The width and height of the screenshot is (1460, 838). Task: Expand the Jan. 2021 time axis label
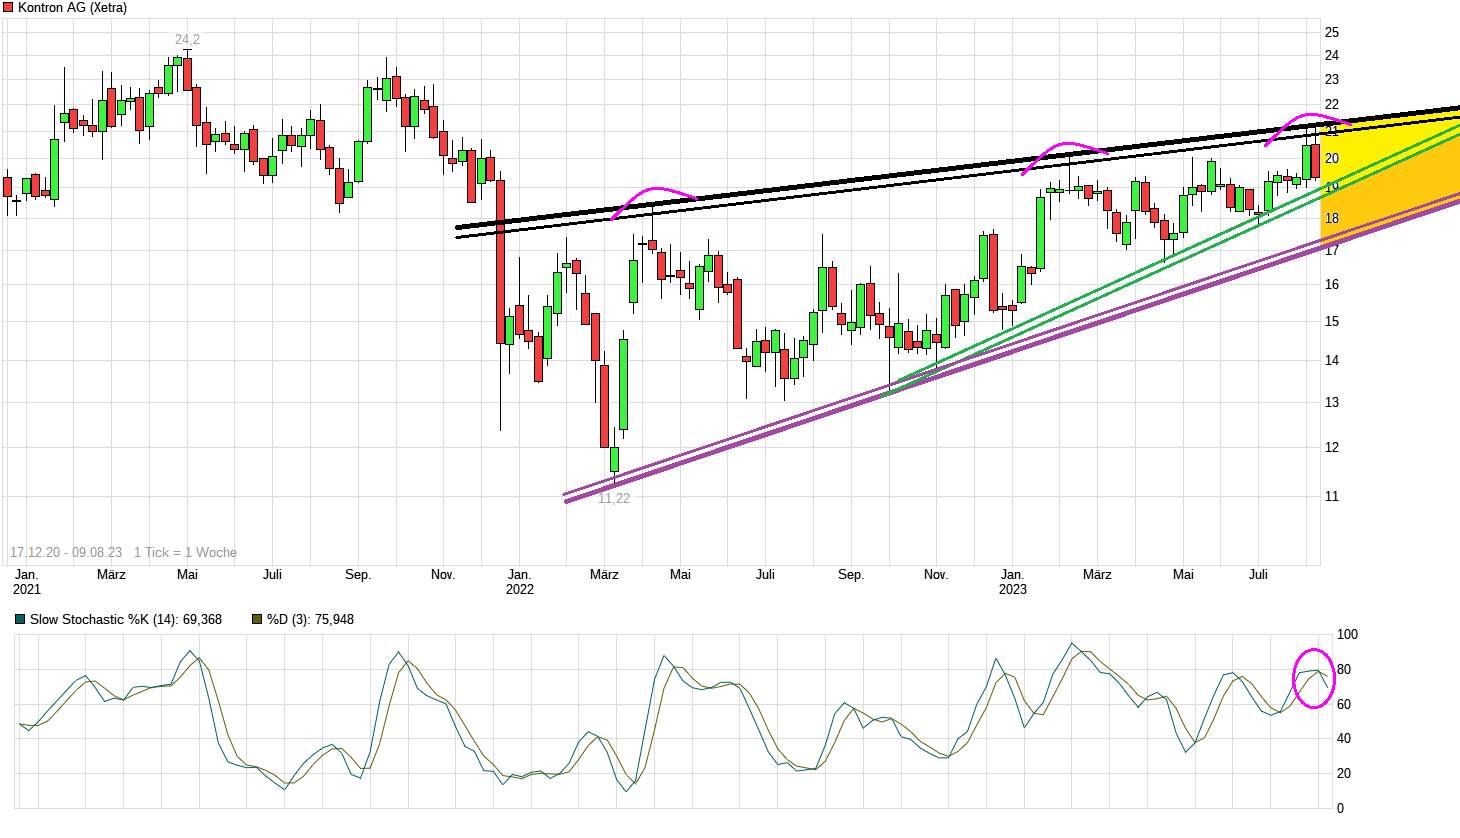click(x=27, y=582)
